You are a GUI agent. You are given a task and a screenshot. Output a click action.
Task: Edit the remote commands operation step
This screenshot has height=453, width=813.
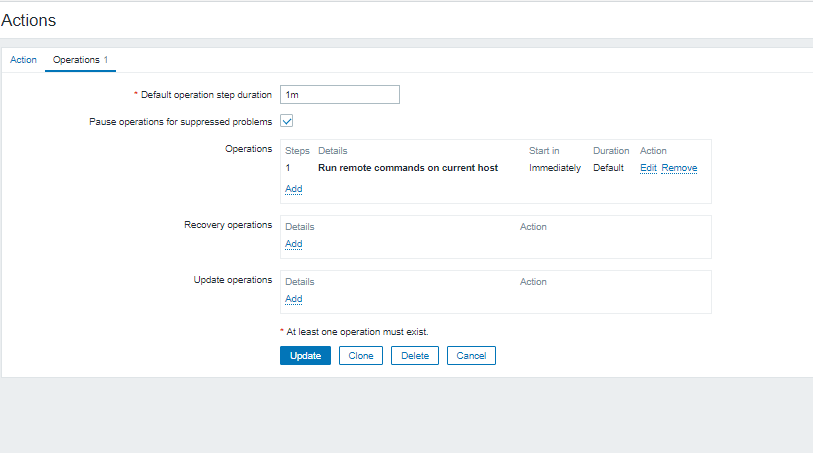[x=648, y=168]
